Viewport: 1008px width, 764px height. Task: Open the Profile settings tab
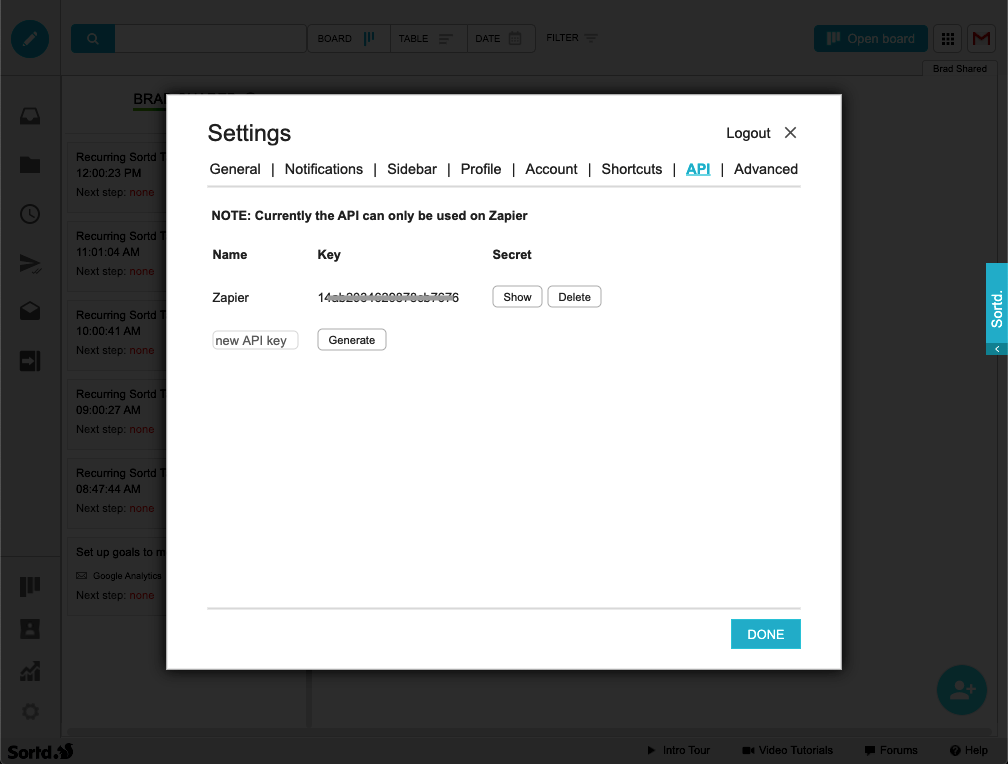click(x=481, y=169)
